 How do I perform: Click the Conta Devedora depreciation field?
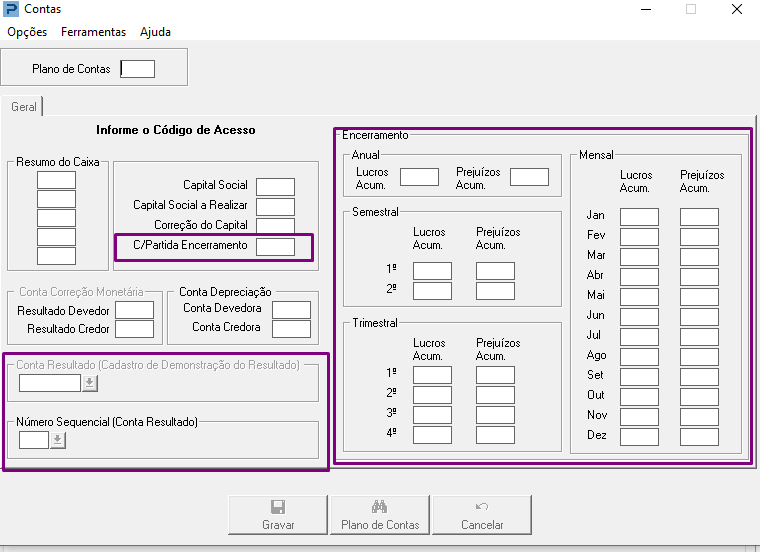click(291, 309)
